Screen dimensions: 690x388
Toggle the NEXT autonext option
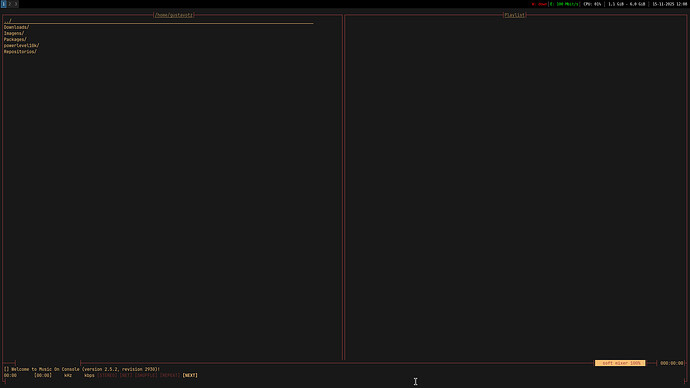coord(190,375)
